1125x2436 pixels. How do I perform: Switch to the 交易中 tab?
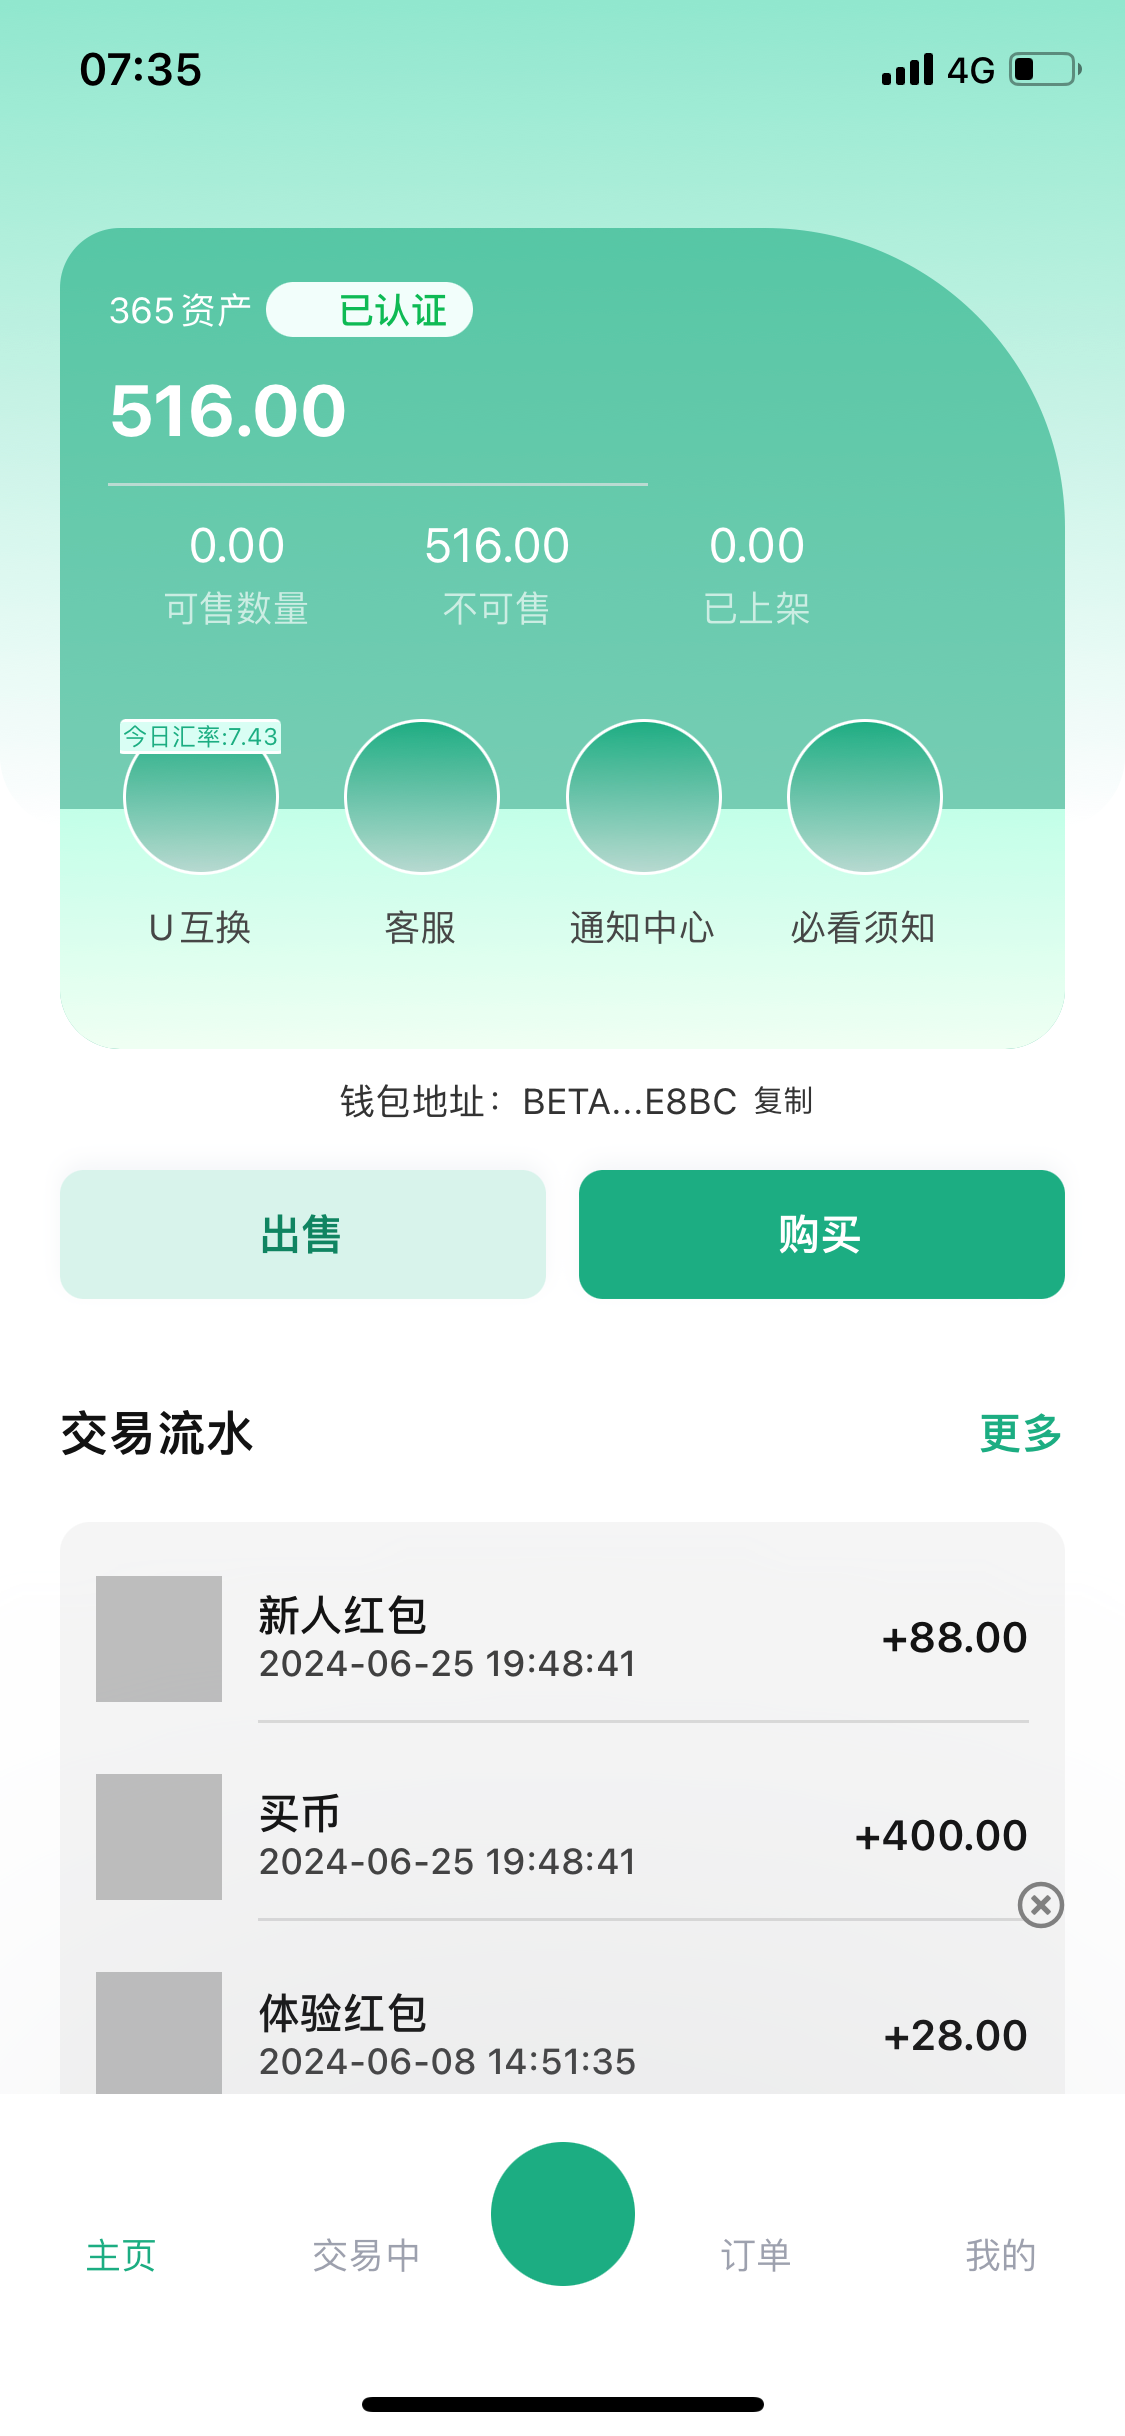coord(366,2255)
